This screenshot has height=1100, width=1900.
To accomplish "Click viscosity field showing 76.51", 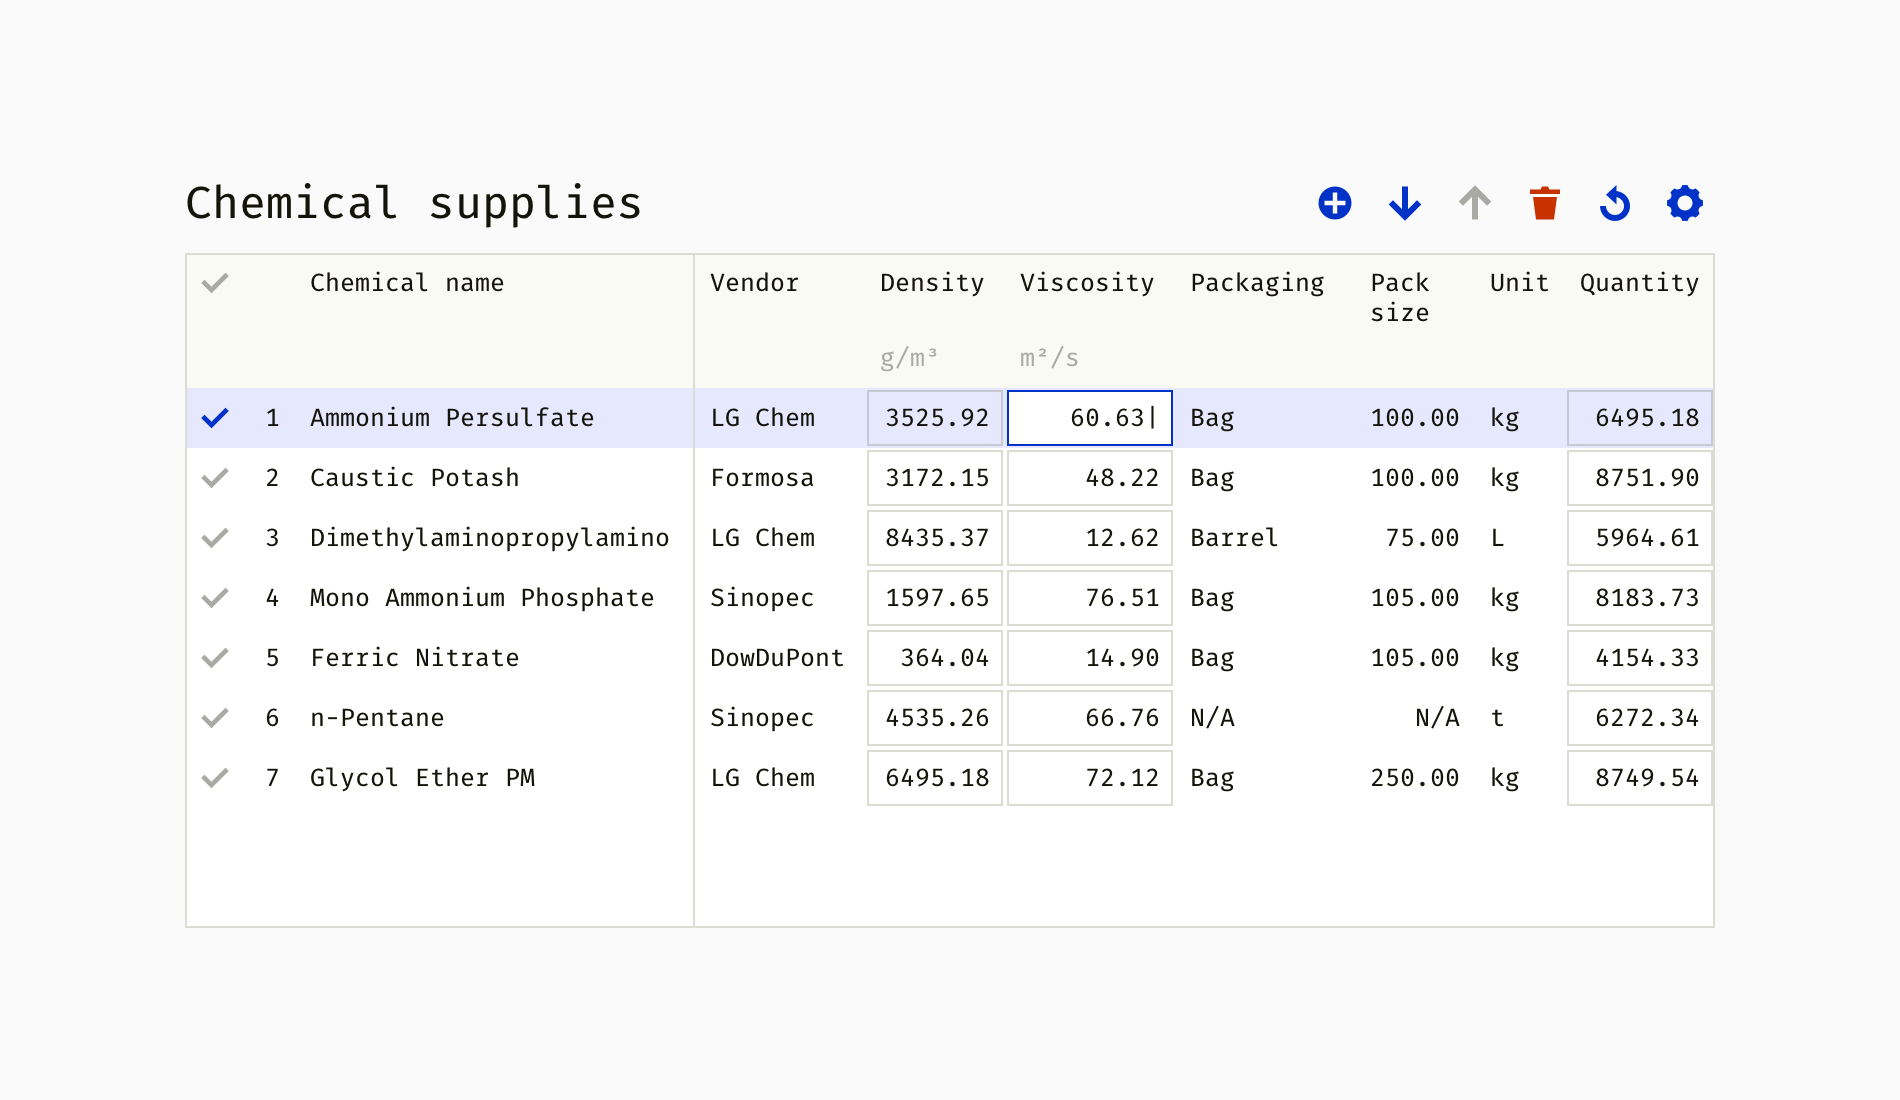I will click(1090, 598).
